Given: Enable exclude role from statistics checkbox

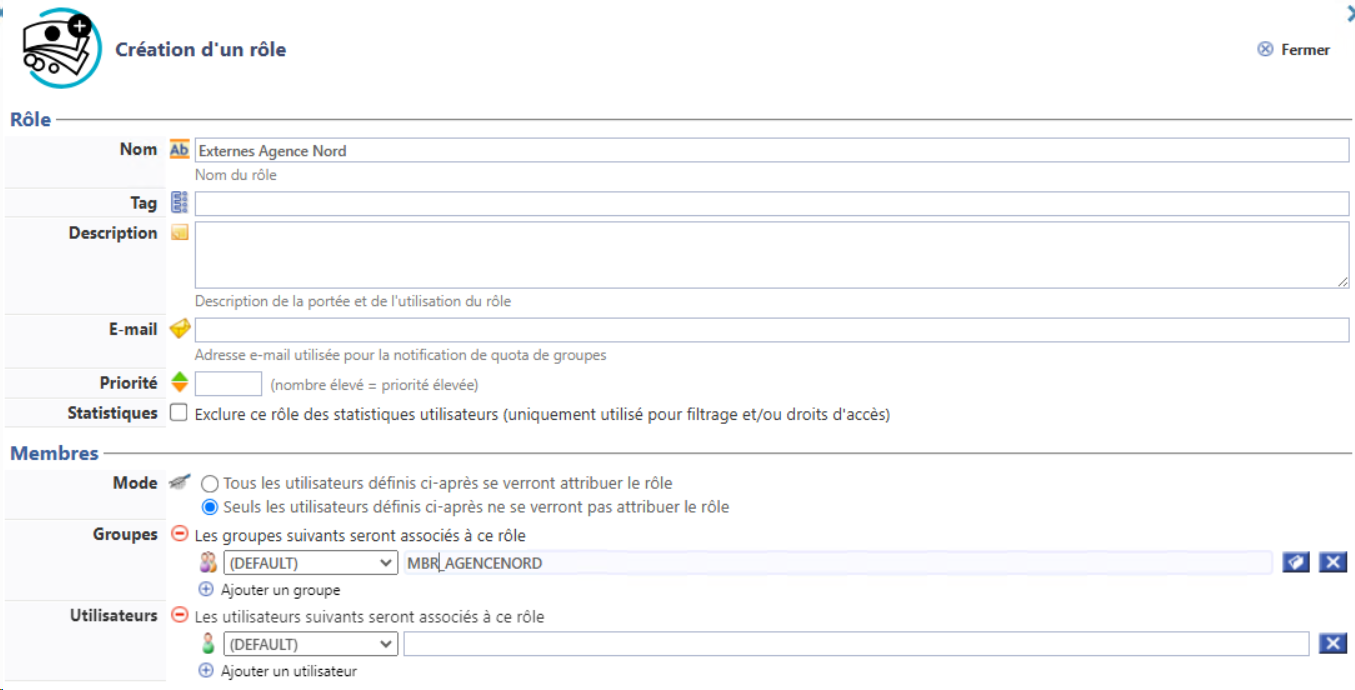Looking at the screenshot, I should tap(179, 413).
